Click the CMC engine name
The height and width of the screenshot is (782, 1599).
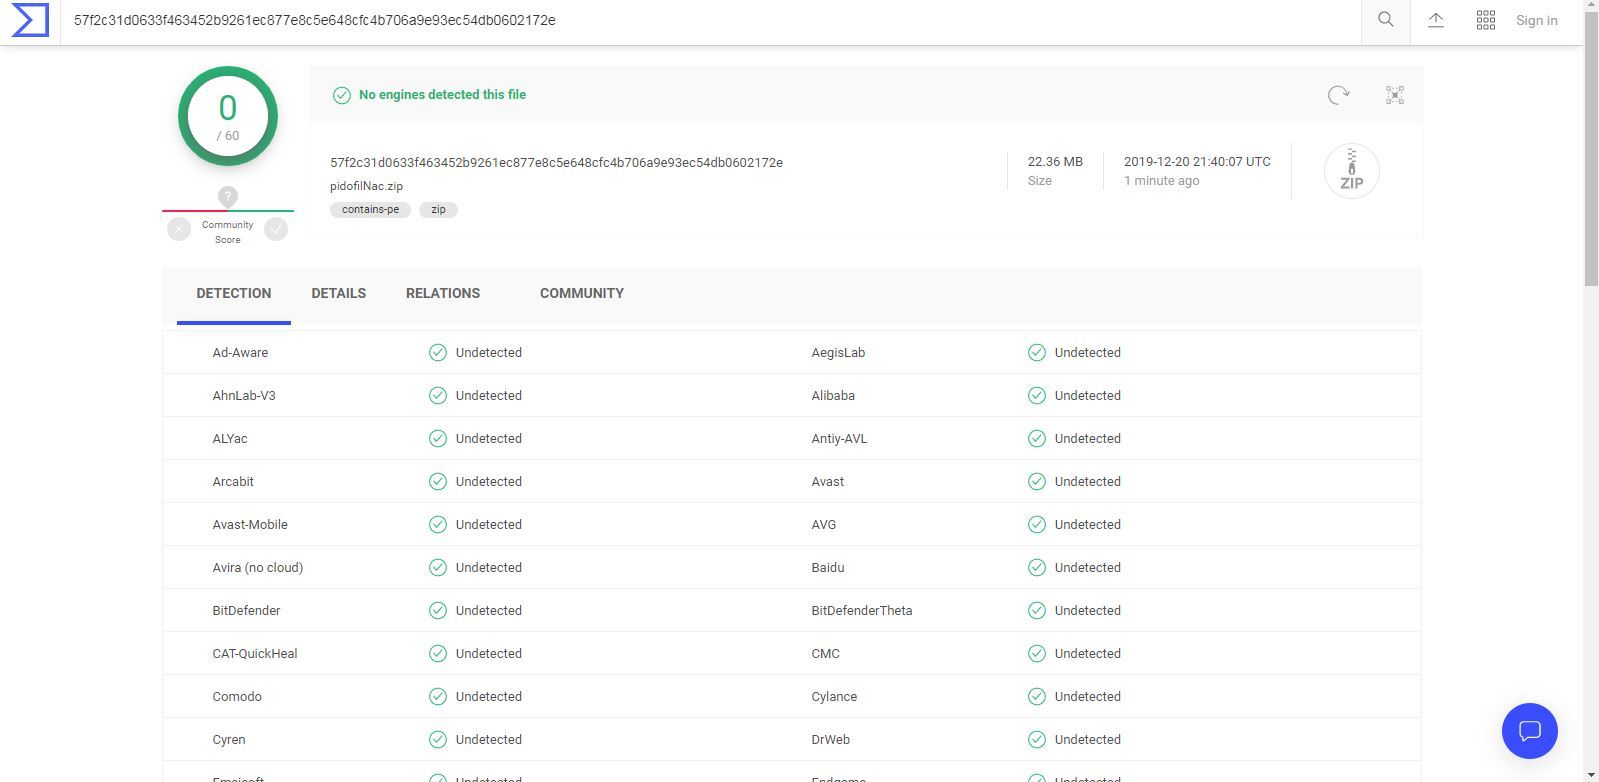tap(826, 654)
